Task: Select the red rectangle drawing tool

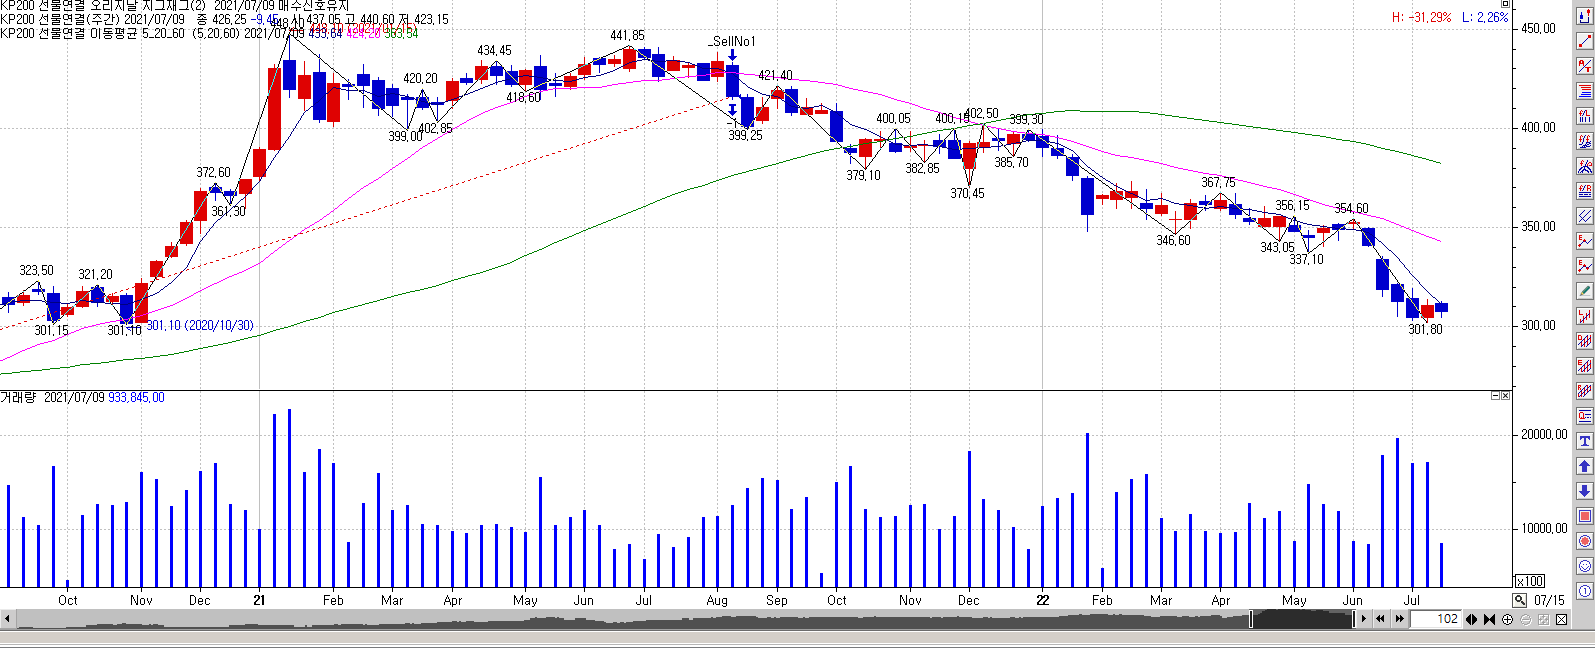Action: tap(1584, 516)
